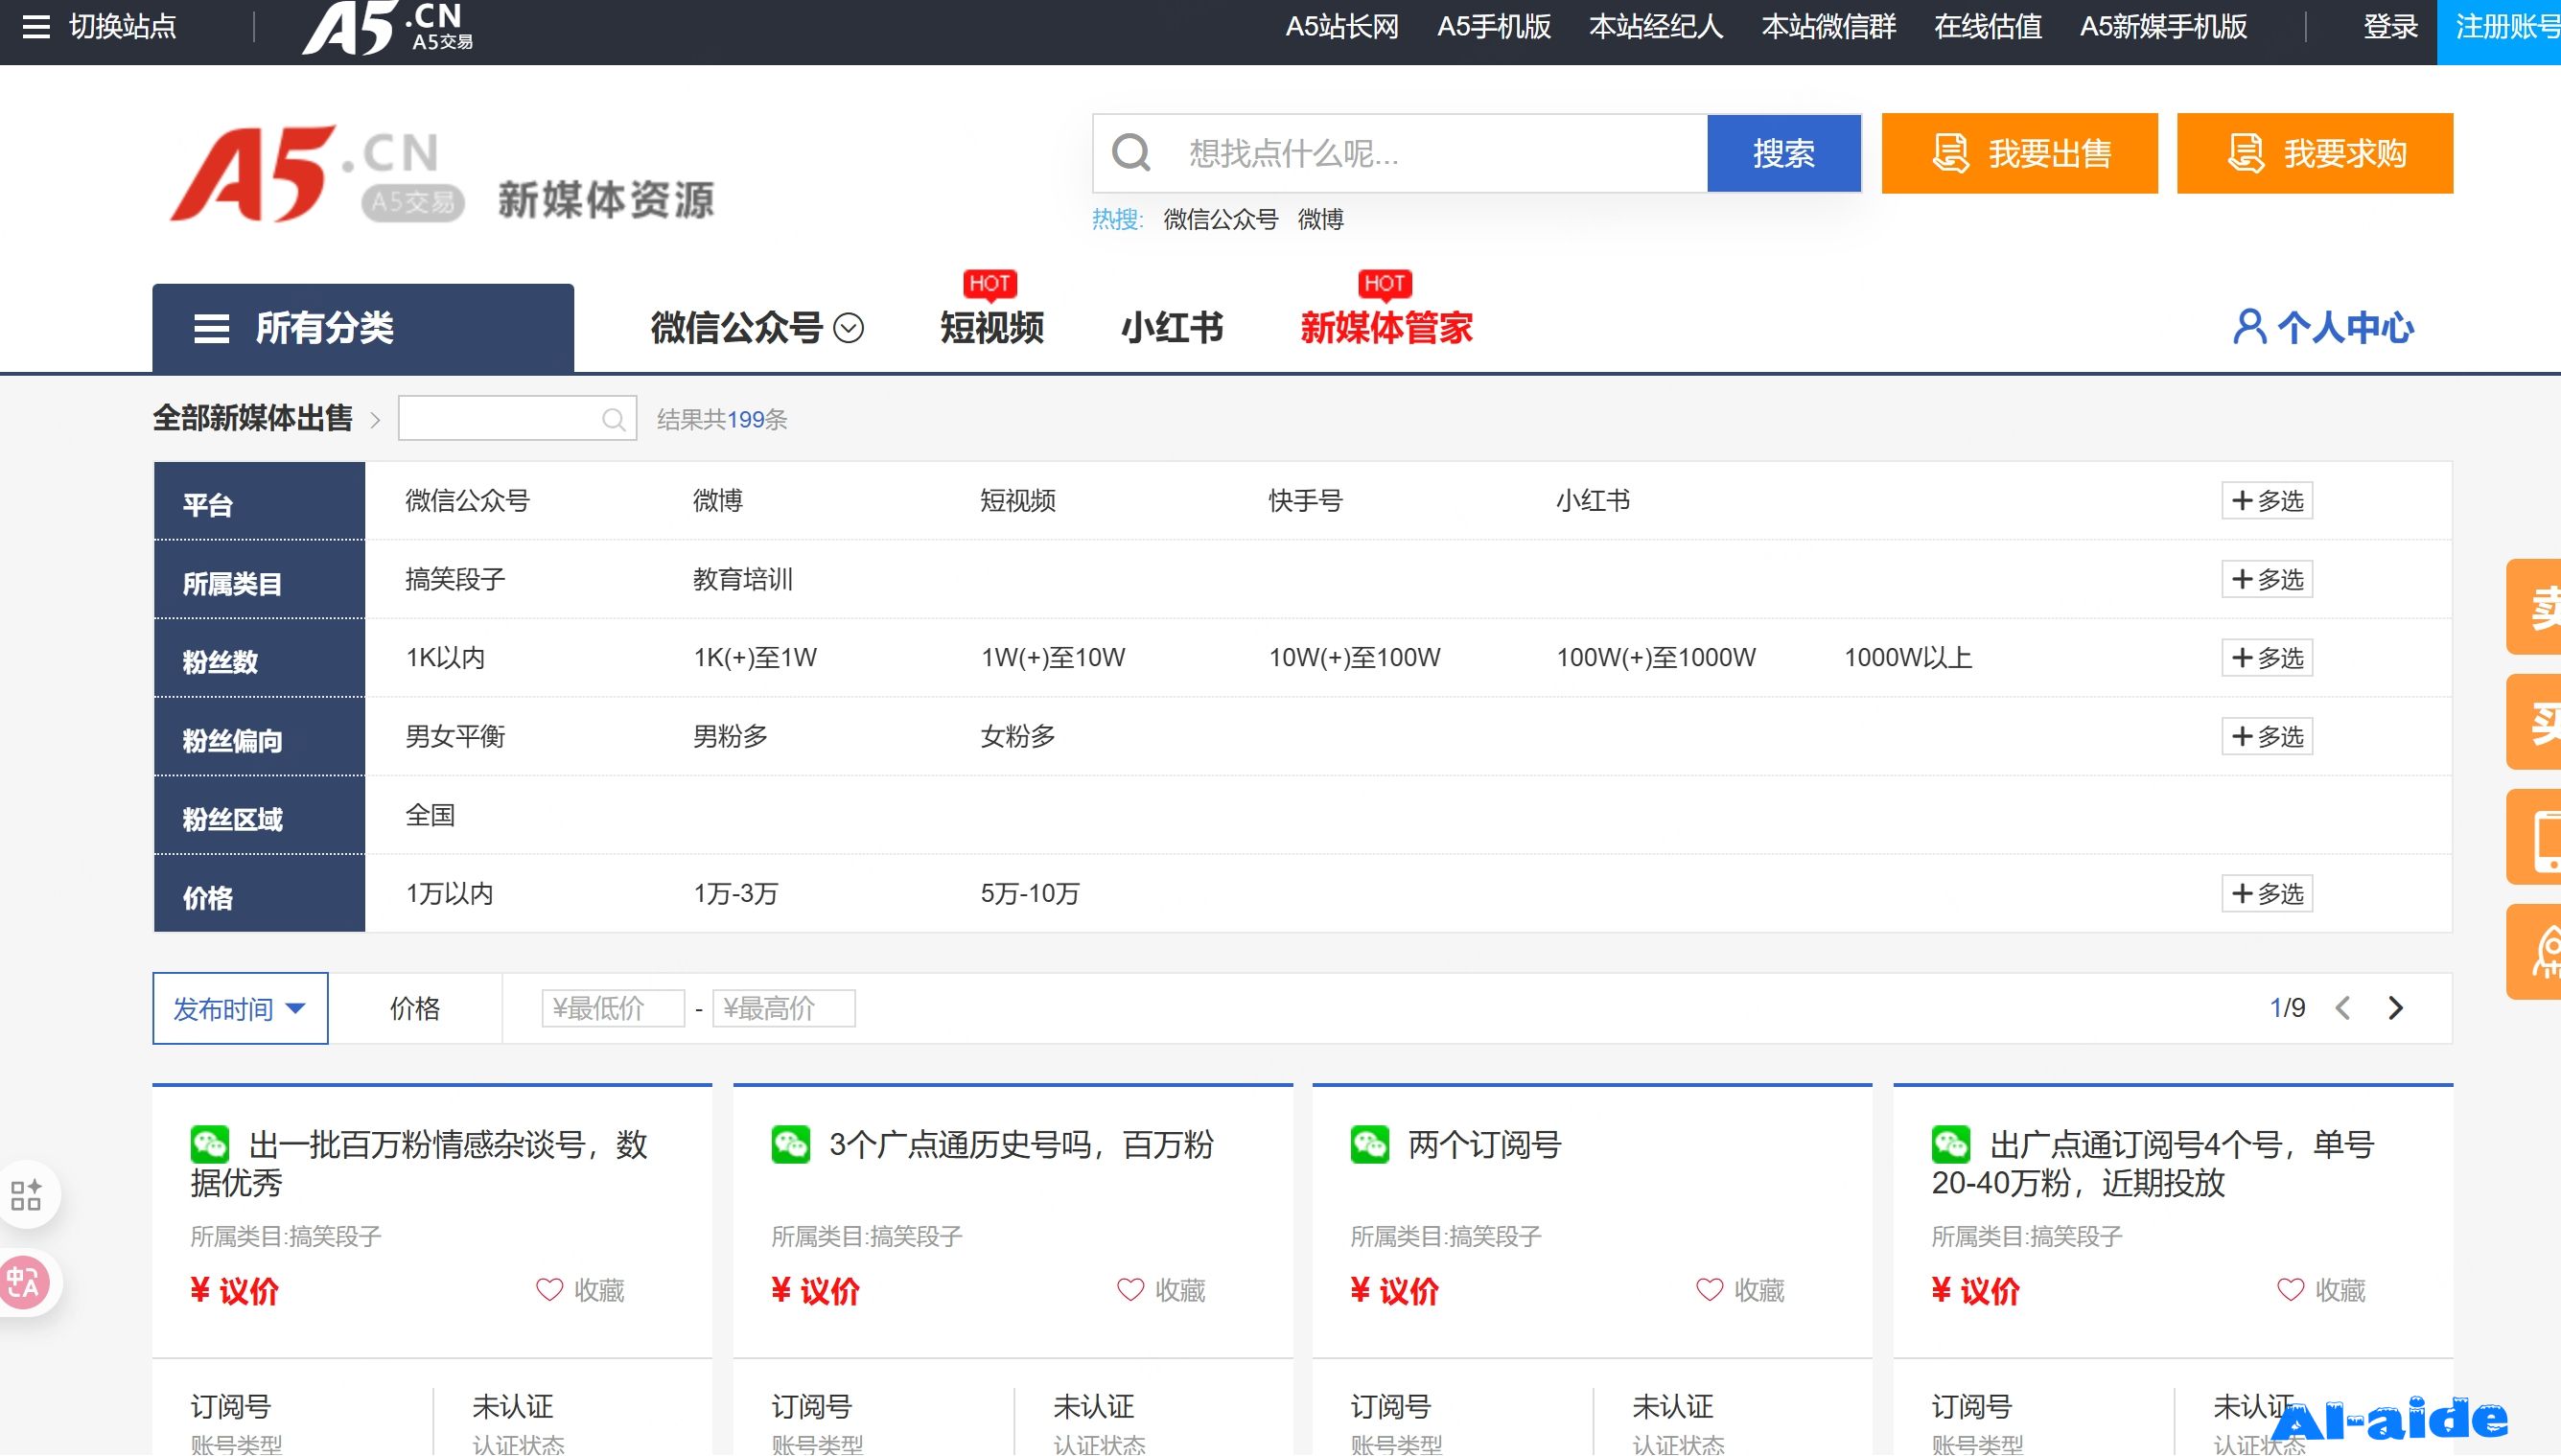This screenshot has height=1456, width=2561.
Task: Open A5站长网 in top bar
Action: pos(1342,27)
